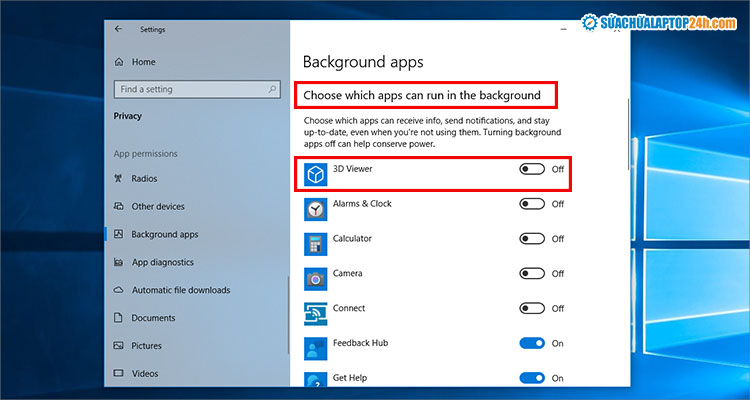Click the Pictures sidebar icon
Image resolution: width=750 pixels, height=400 pixels.
(119, 345)
